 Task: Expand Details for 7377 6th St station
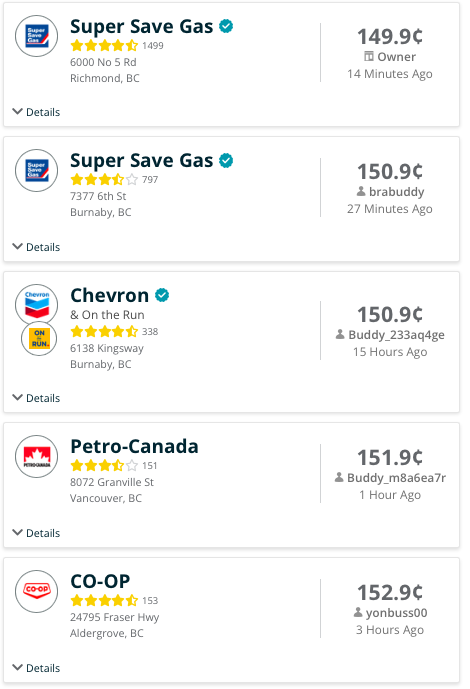36,247
